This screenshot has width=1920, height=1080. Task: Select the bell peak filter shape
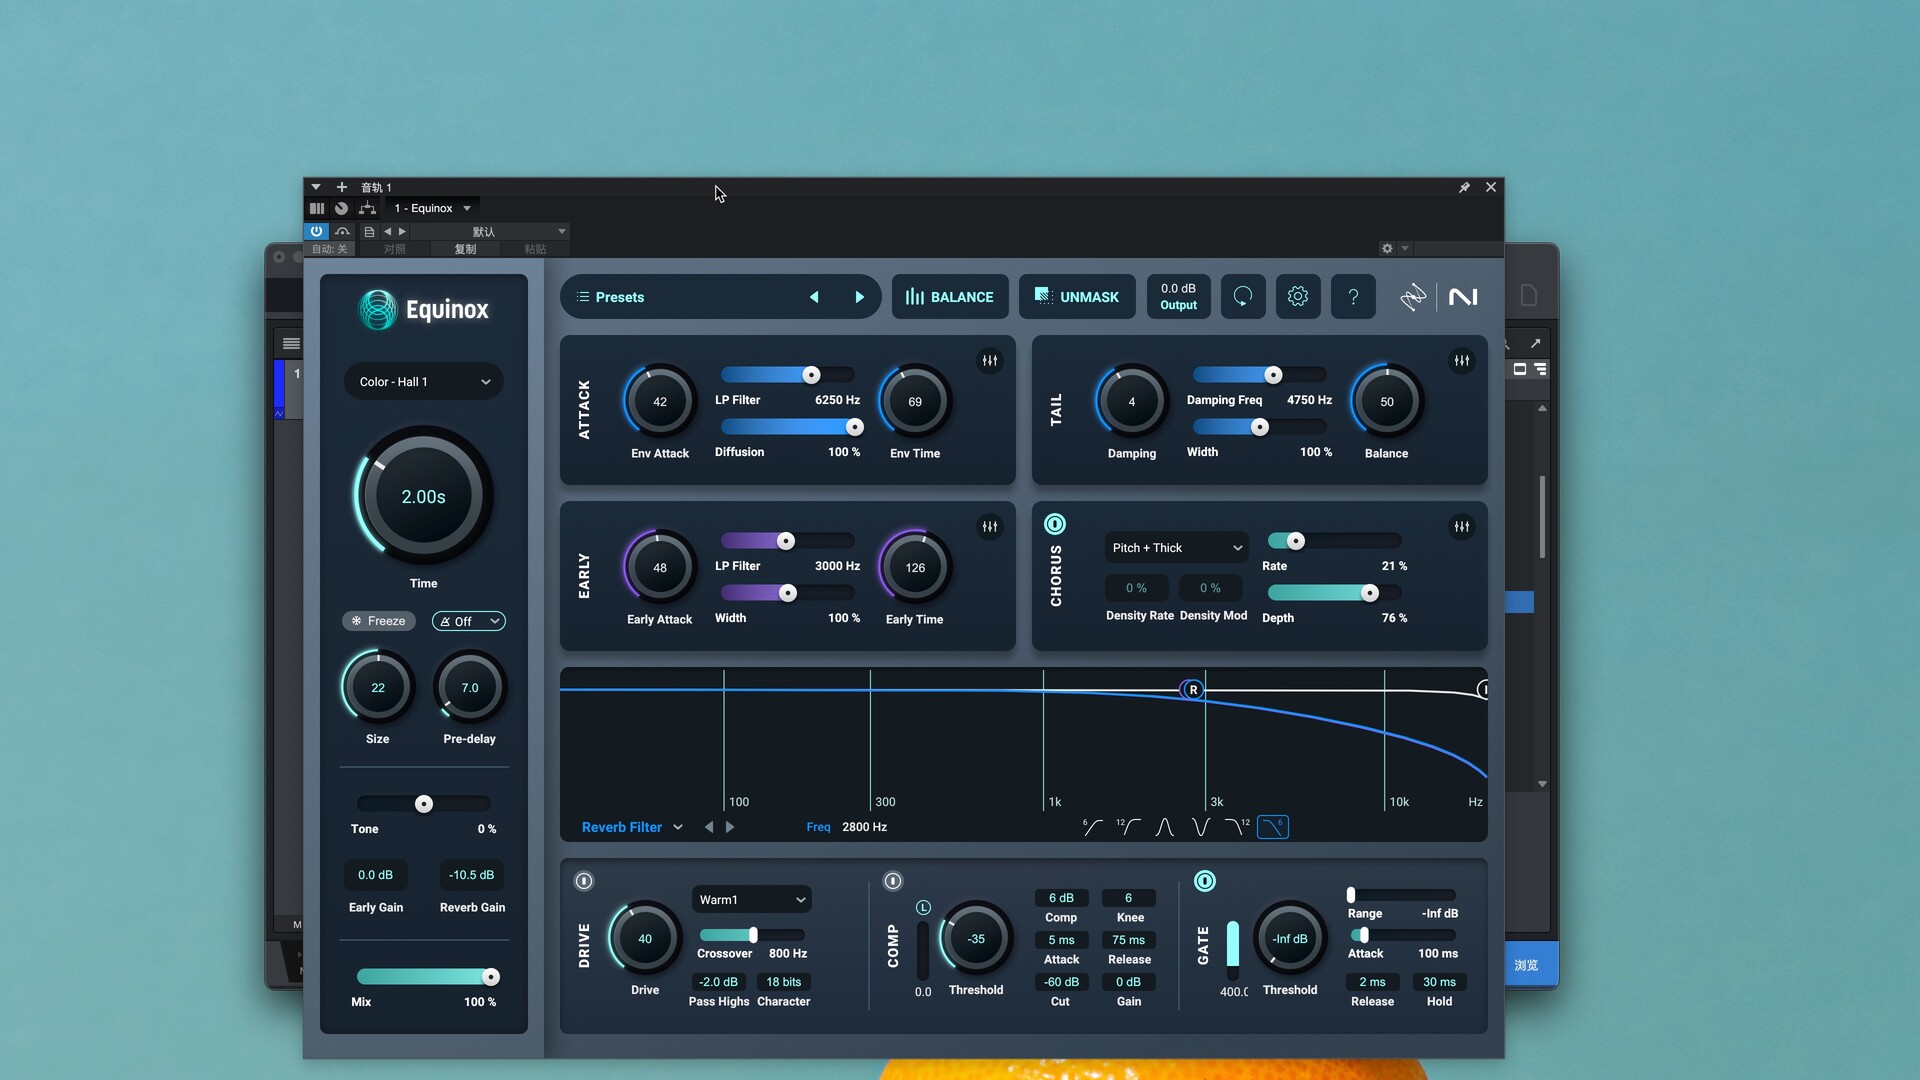click(1165, 827)
